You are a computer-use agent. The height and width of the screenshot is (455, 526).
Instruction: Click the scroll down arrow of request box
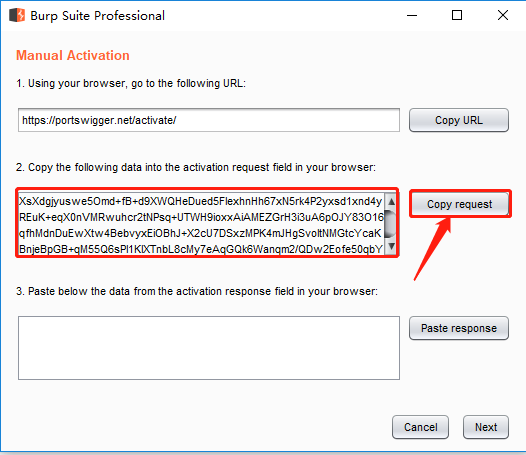pyautogui.click(x=391, y=247)
